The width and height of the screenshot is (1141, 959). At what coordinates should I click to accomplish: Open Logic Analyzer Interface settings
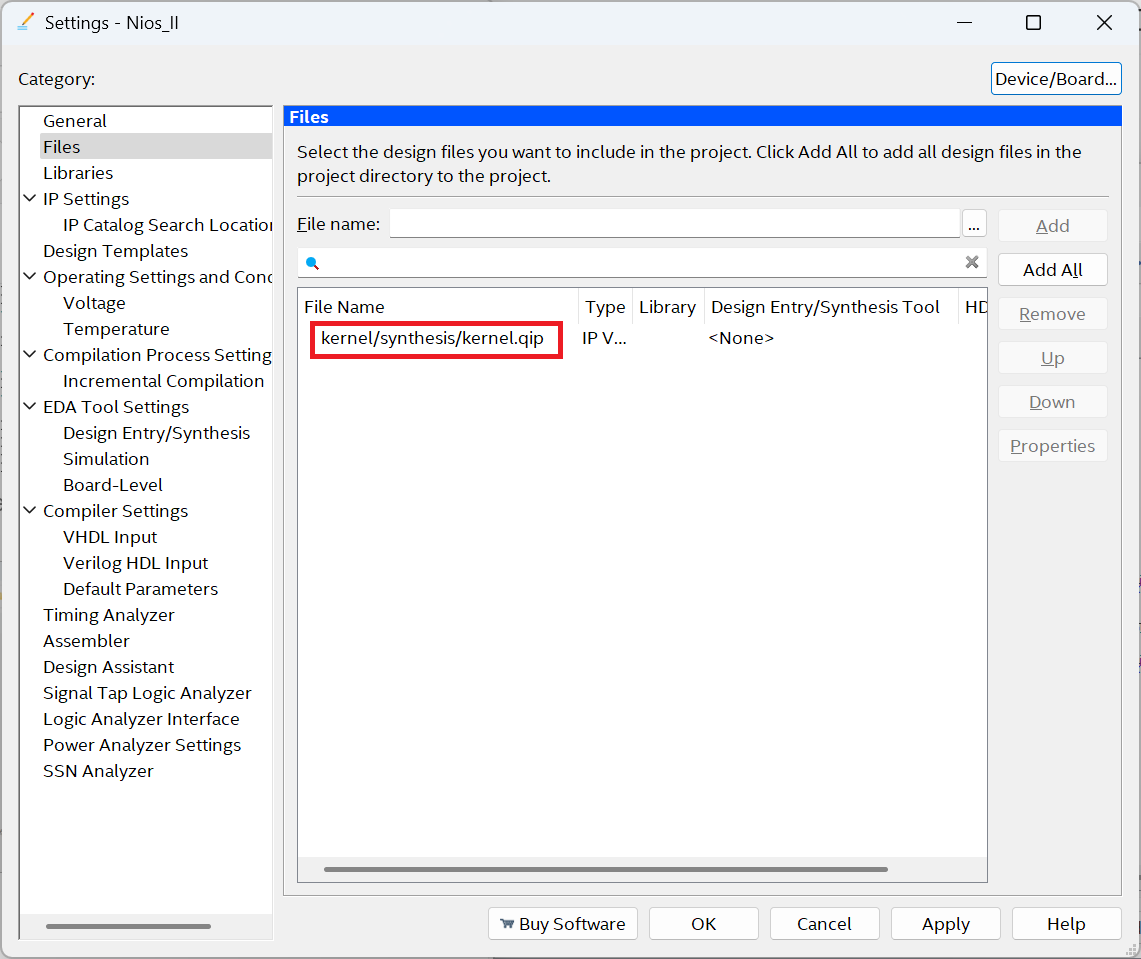pyautogui.click(x=141, y=719)
